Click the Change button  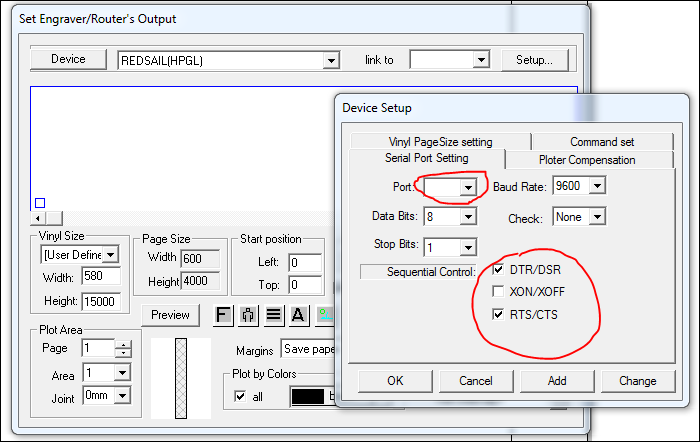638,381
